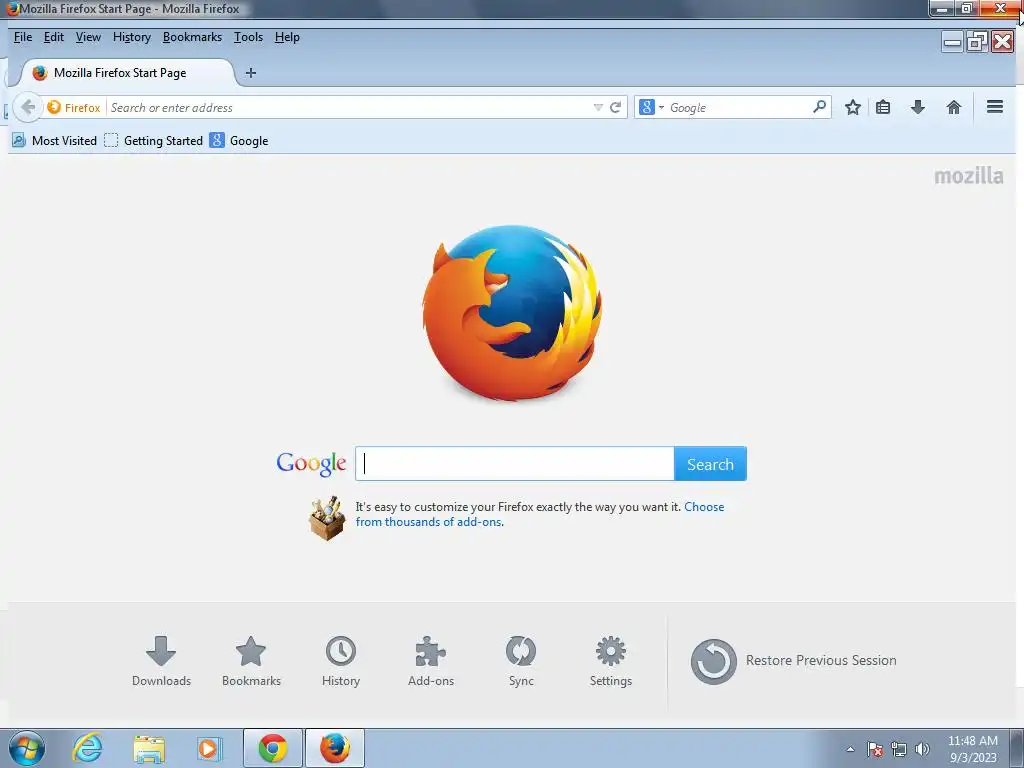Screen dimensions: 1024x768
Task: Click the blue Search button
Action: 710,464
